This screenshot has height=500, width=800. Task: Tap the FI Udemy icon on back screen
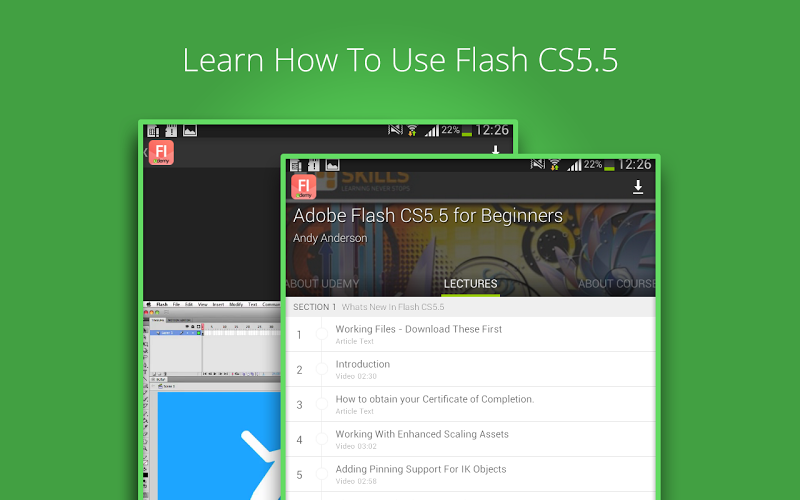(x=161, y=153)
